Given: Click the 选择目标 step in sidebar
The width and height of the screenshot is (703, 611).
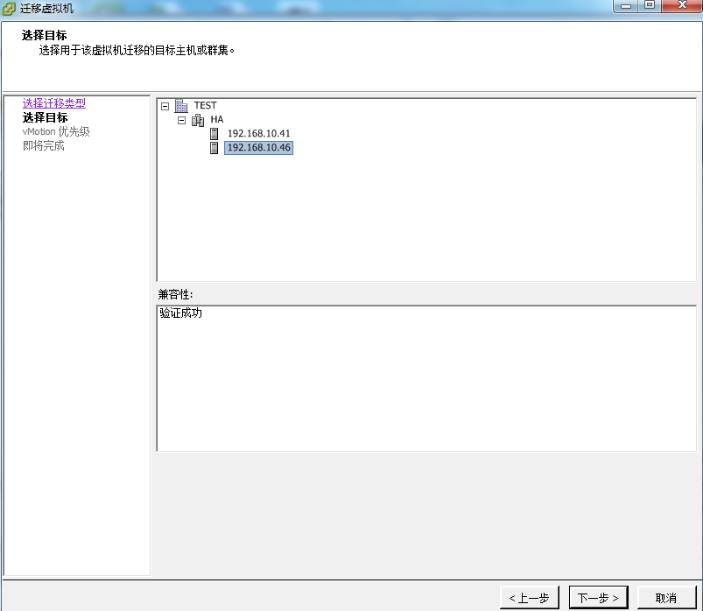Looking at the screenshot, I should click(45, 117).
